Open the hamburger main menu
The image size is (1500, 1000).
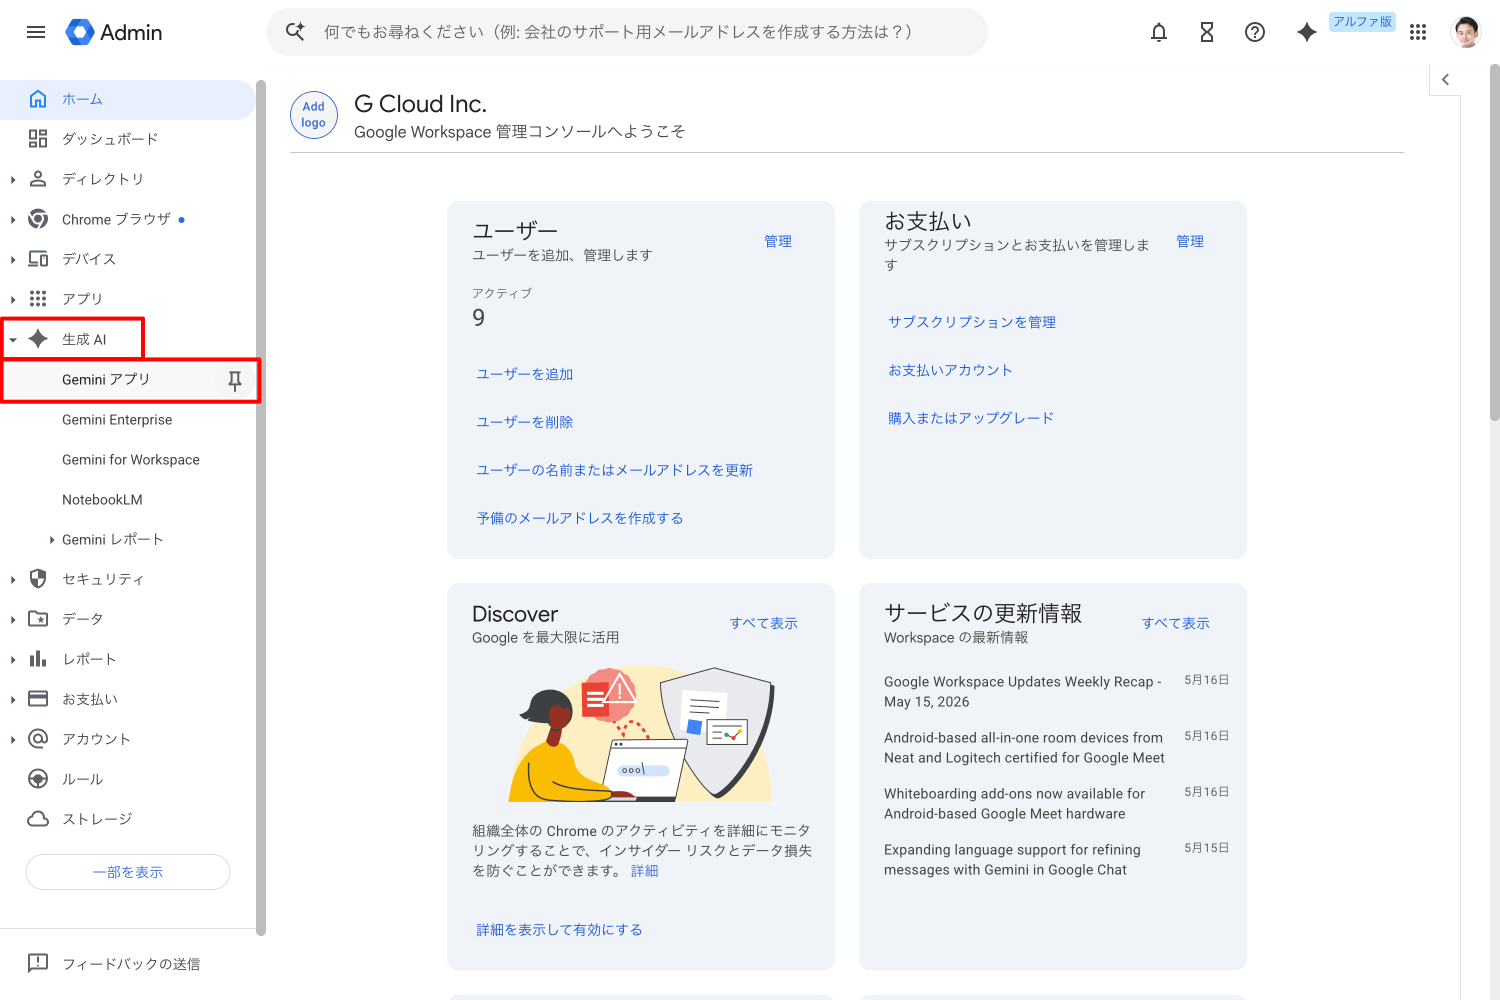click(36, 32)
